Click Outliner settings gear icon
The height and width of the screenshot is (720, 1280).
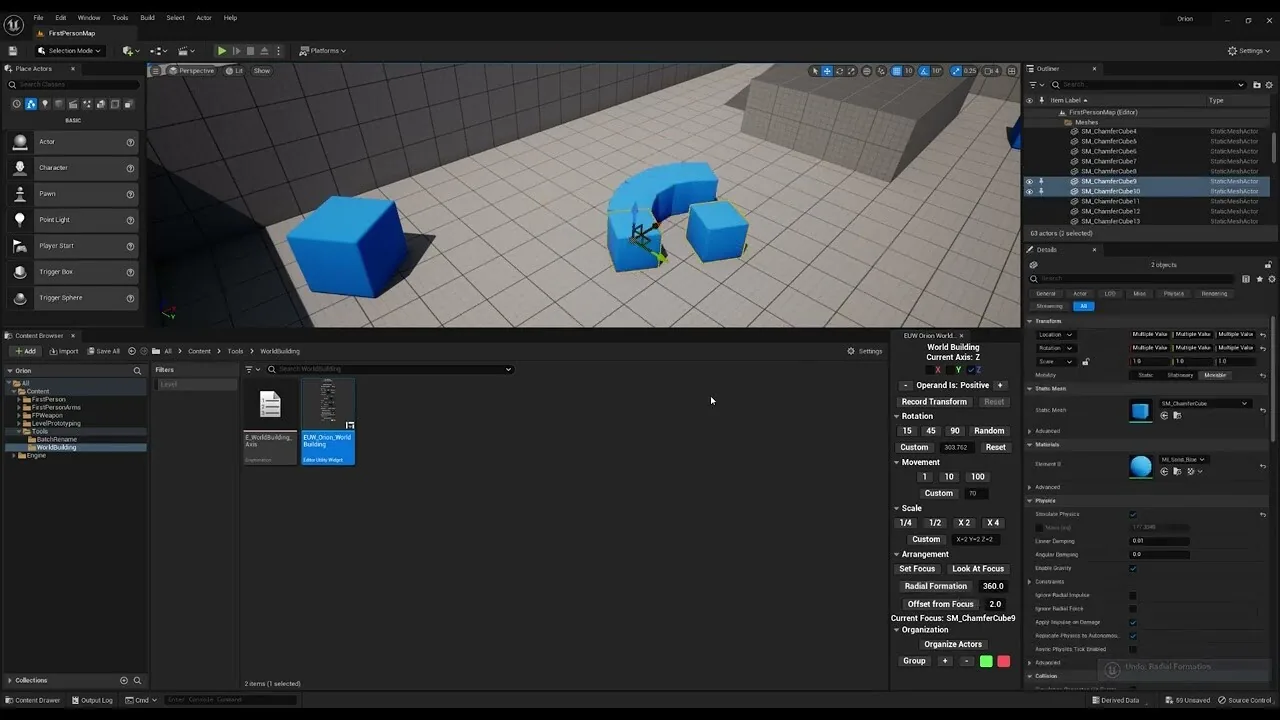click(1270, 85)
